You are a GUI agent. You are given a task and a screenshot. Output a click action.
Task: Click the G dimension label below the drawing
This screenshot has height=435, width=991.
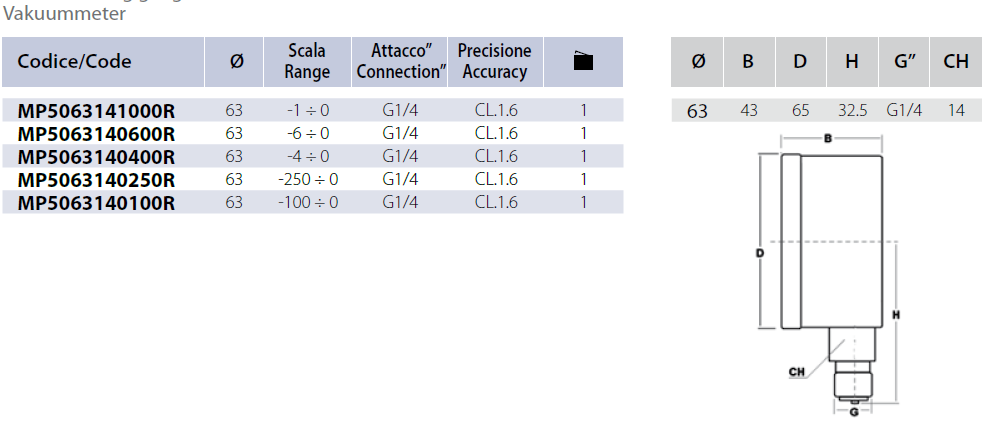point(853,411)
